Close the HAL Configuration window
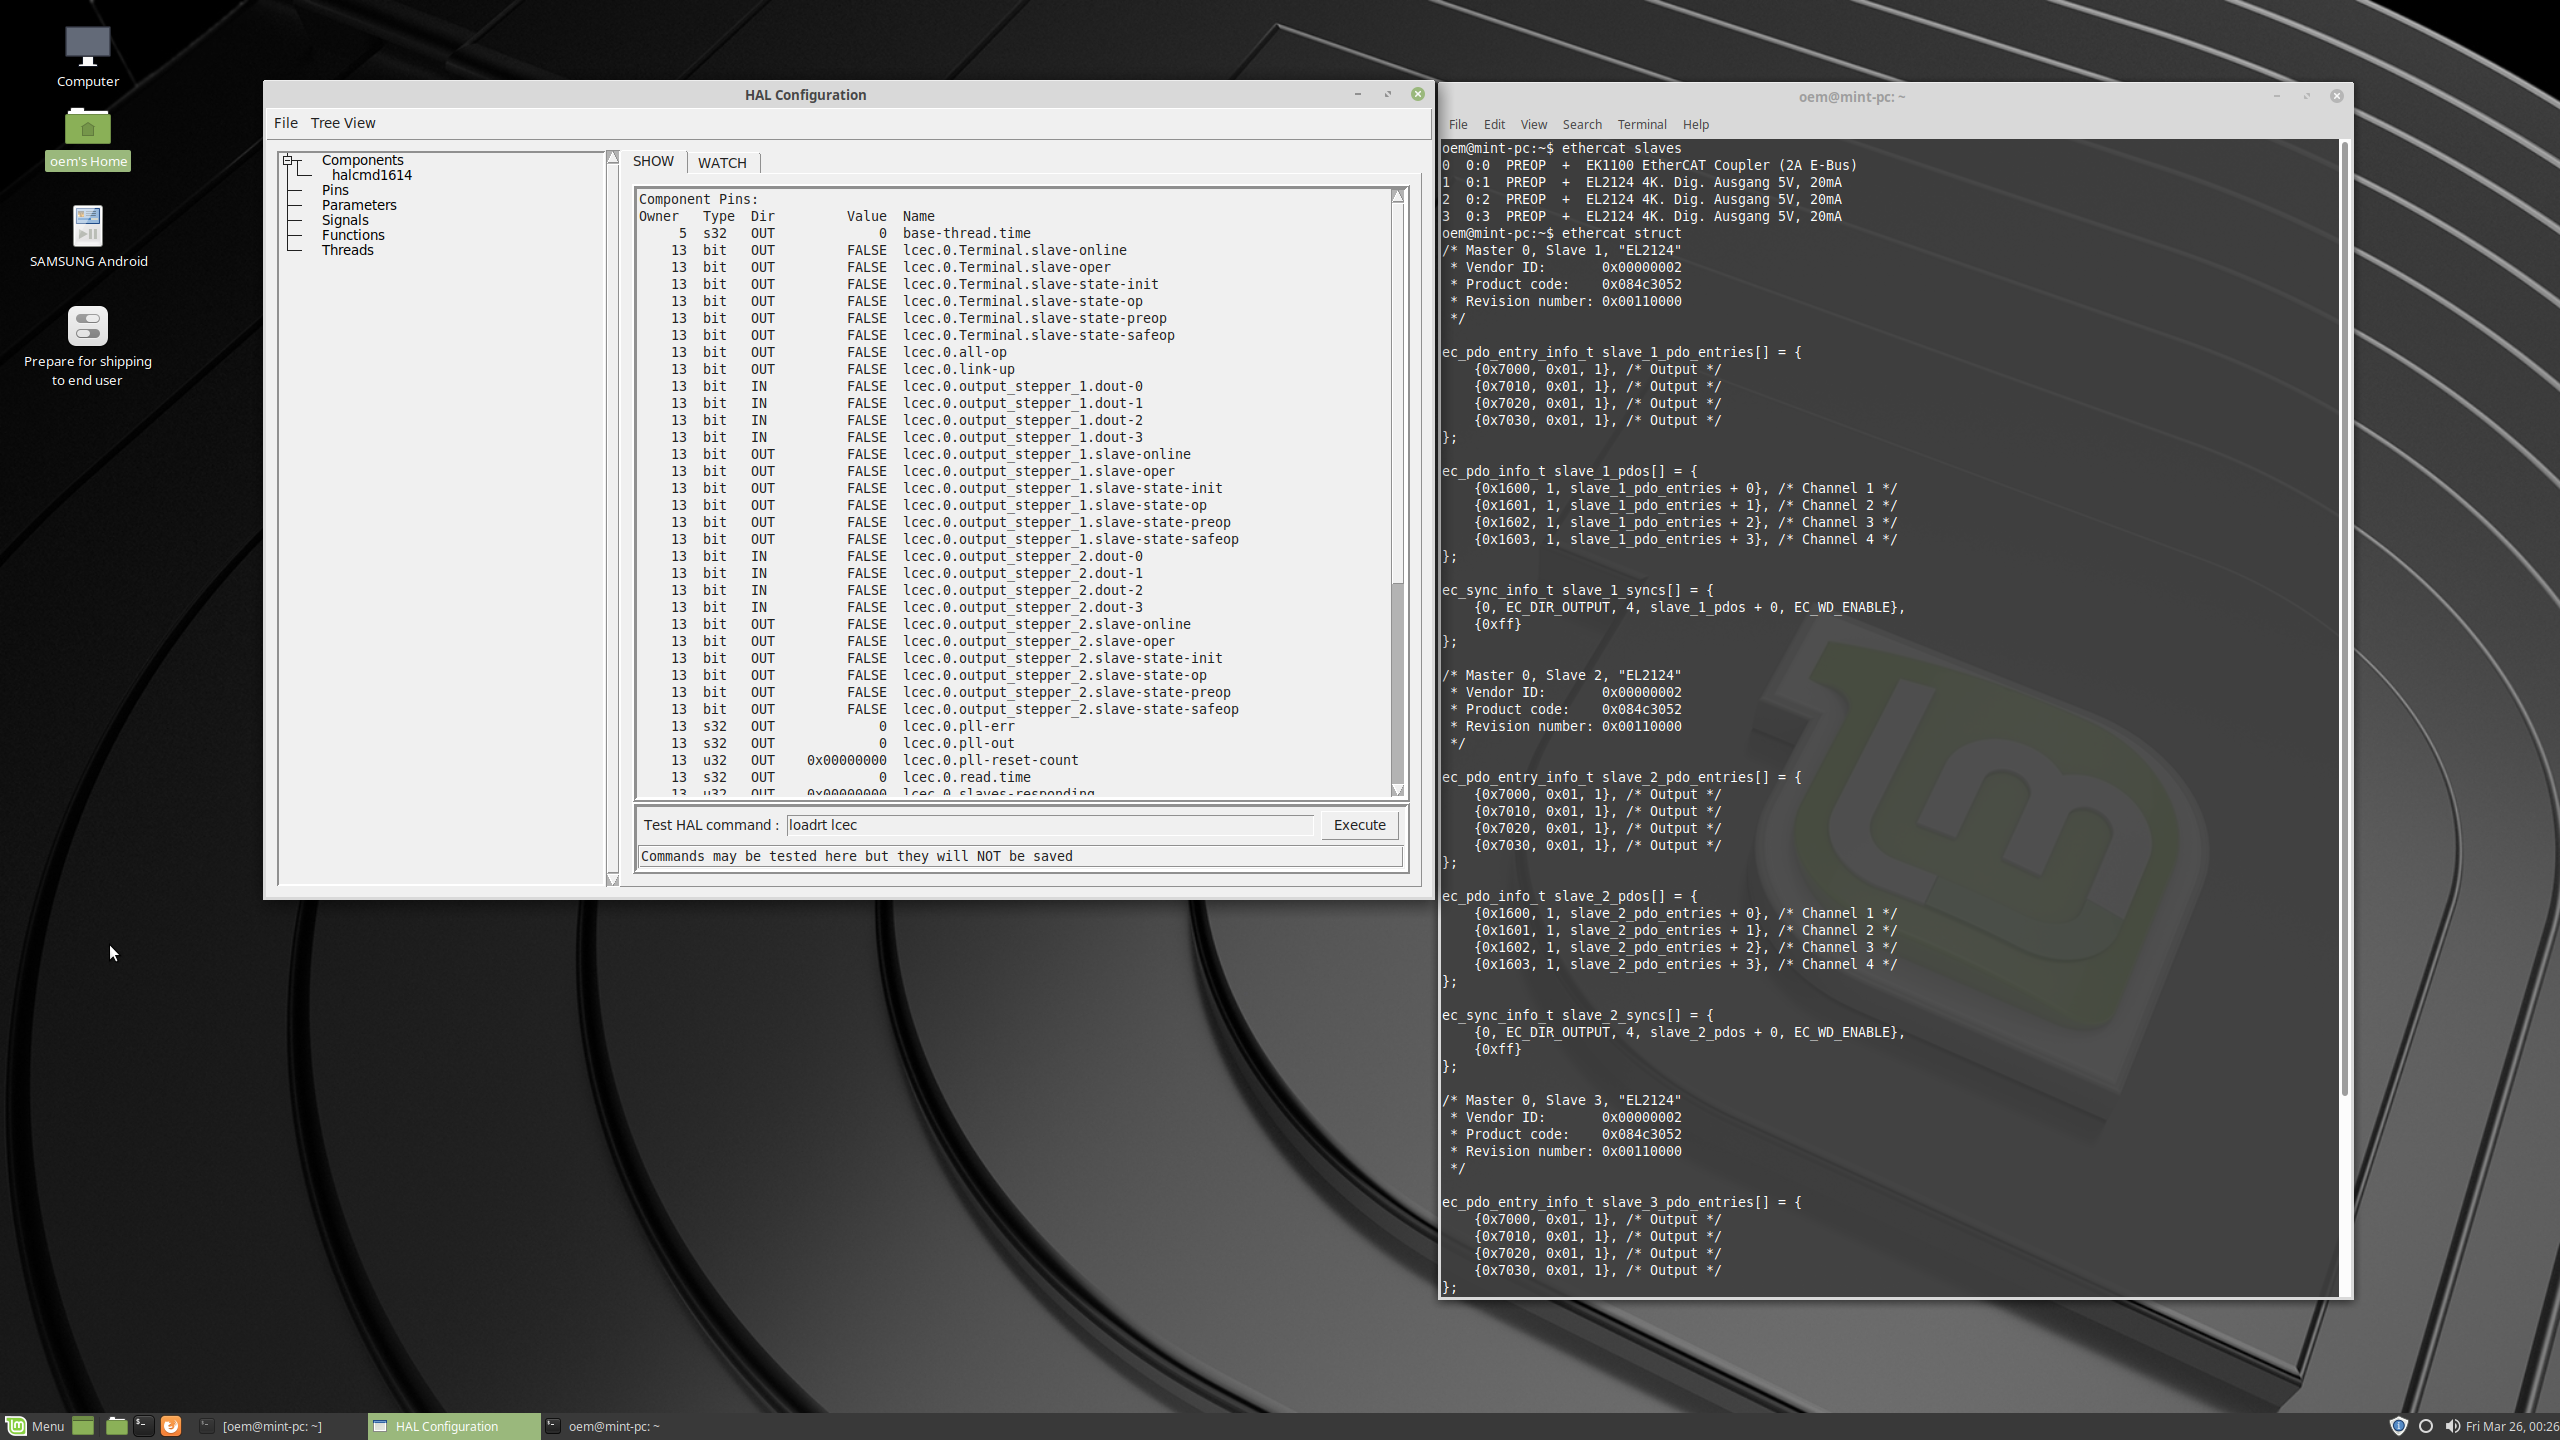Screen dimensions: 2560x1440 tap(1417, 94)
